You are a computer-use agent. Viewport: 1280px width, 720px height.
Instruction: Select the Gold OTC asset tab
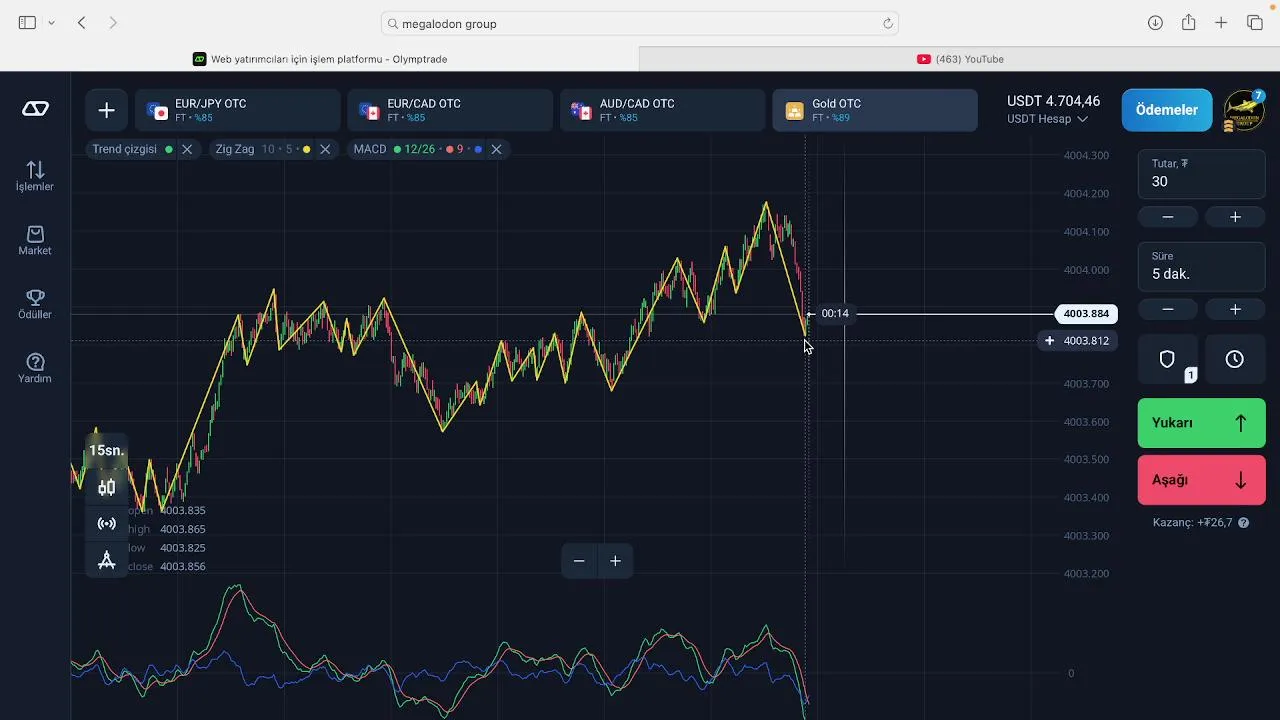[x=875, y=110]
